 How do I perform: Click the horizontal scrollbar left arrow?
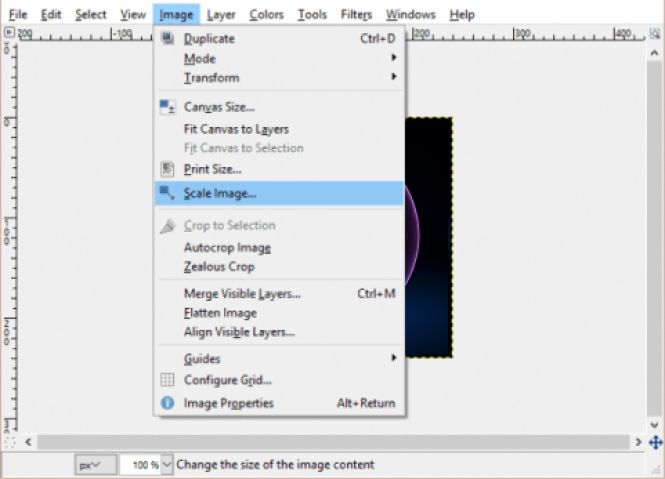tap(28, 442)
